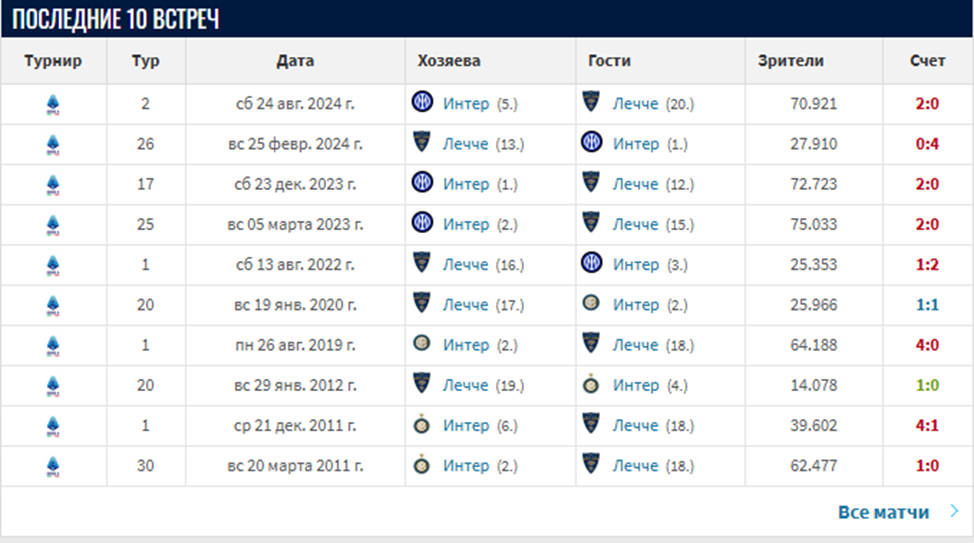This screenshot has width=974, height=543.
Task: Click Serie A icon in the round 30 row
Action: (x=53, y=465)
